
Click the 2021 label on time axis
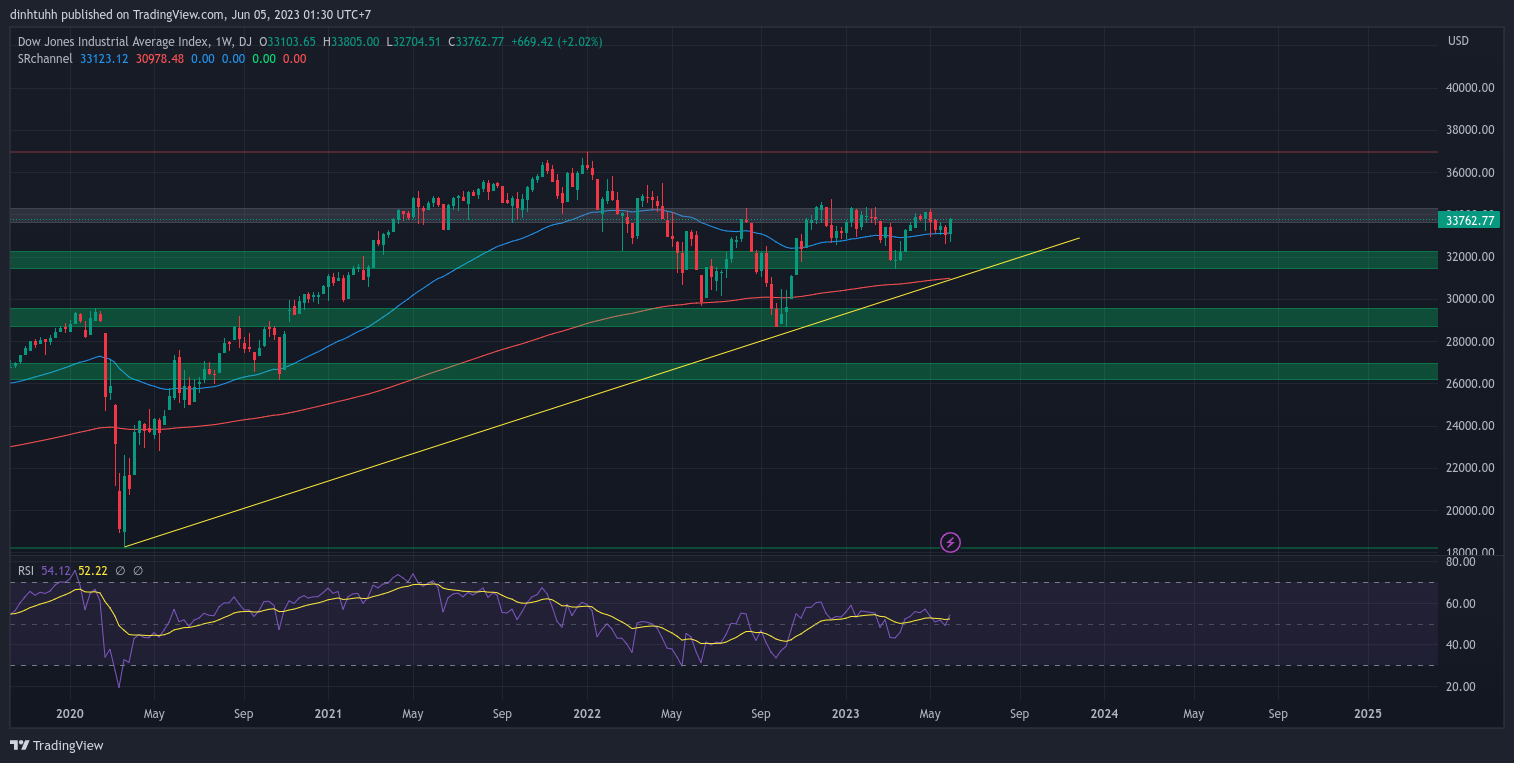(328, 714)
